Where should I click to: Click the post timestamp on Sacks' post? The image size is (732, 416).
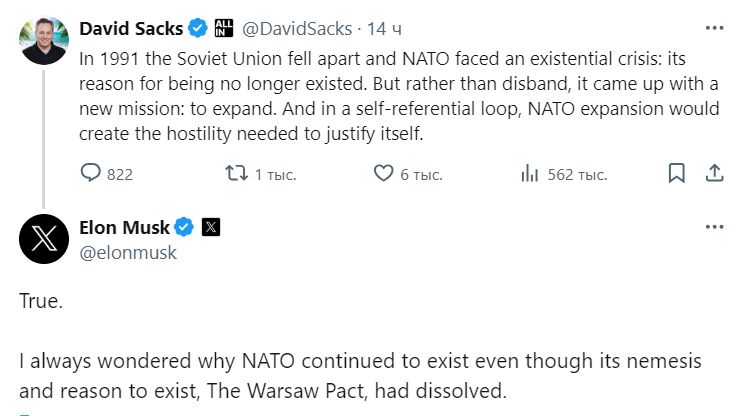pyautogui.click(x=383, y=28)
